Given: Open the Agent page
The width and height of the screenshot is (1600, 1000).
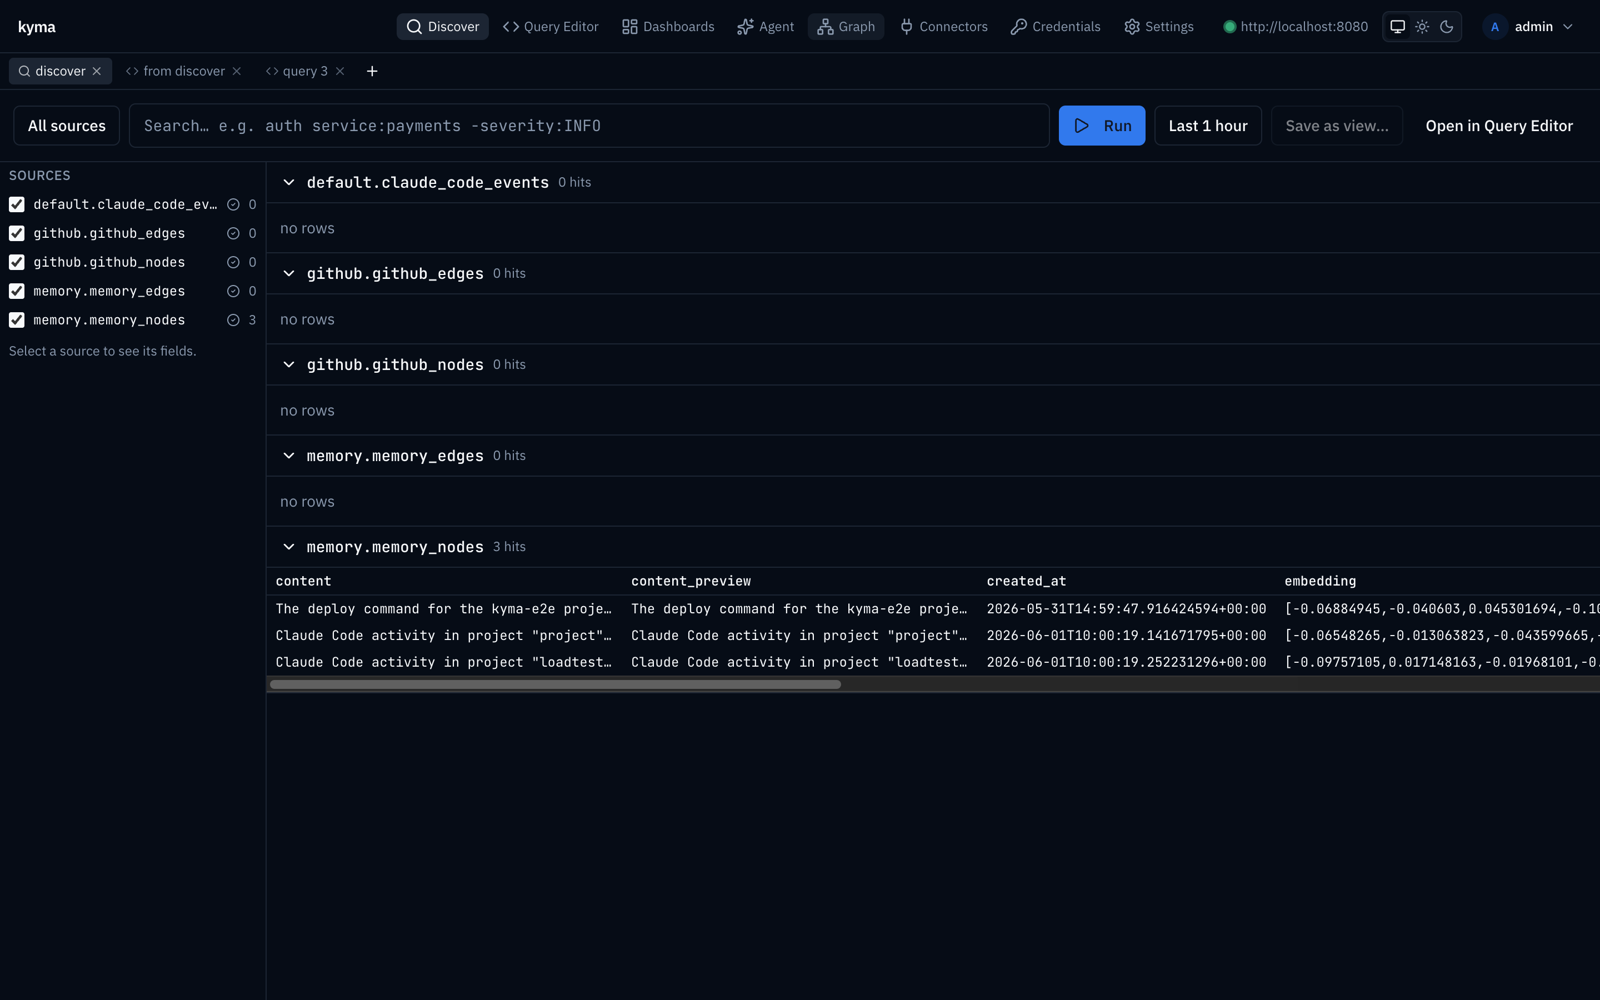Looking at the screenshot, I should [766, 27].
